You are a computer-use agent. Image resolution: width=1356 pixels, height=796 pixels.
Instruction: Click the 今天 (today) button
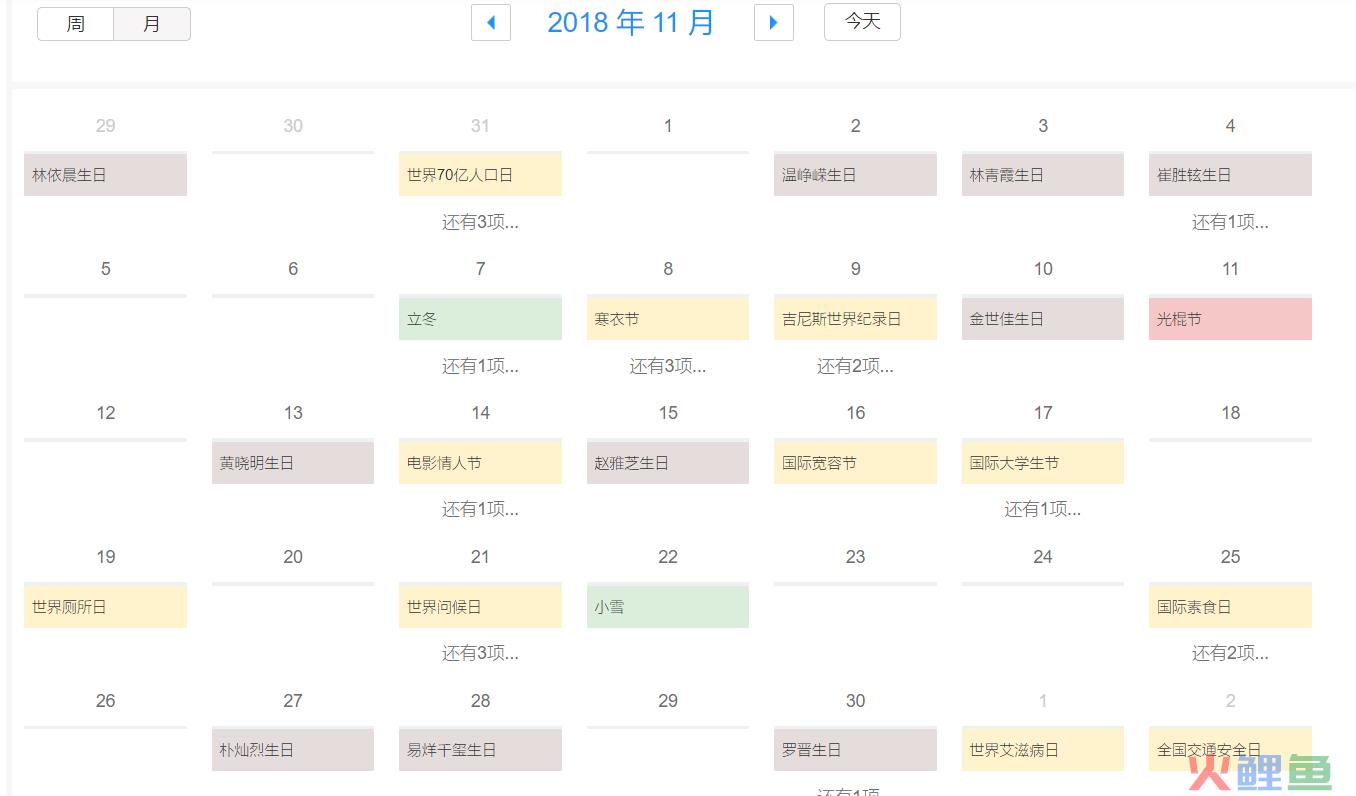(862, 21)
